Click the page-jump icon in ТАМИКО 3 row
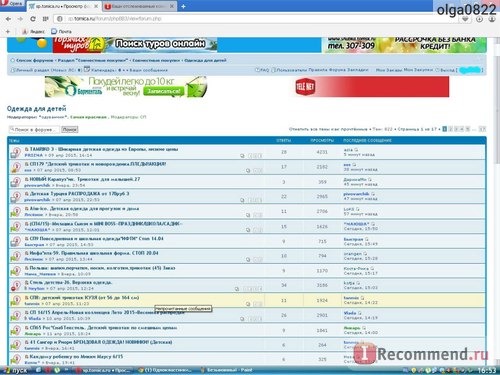The image size is (500, 375). tap(242, 156)
